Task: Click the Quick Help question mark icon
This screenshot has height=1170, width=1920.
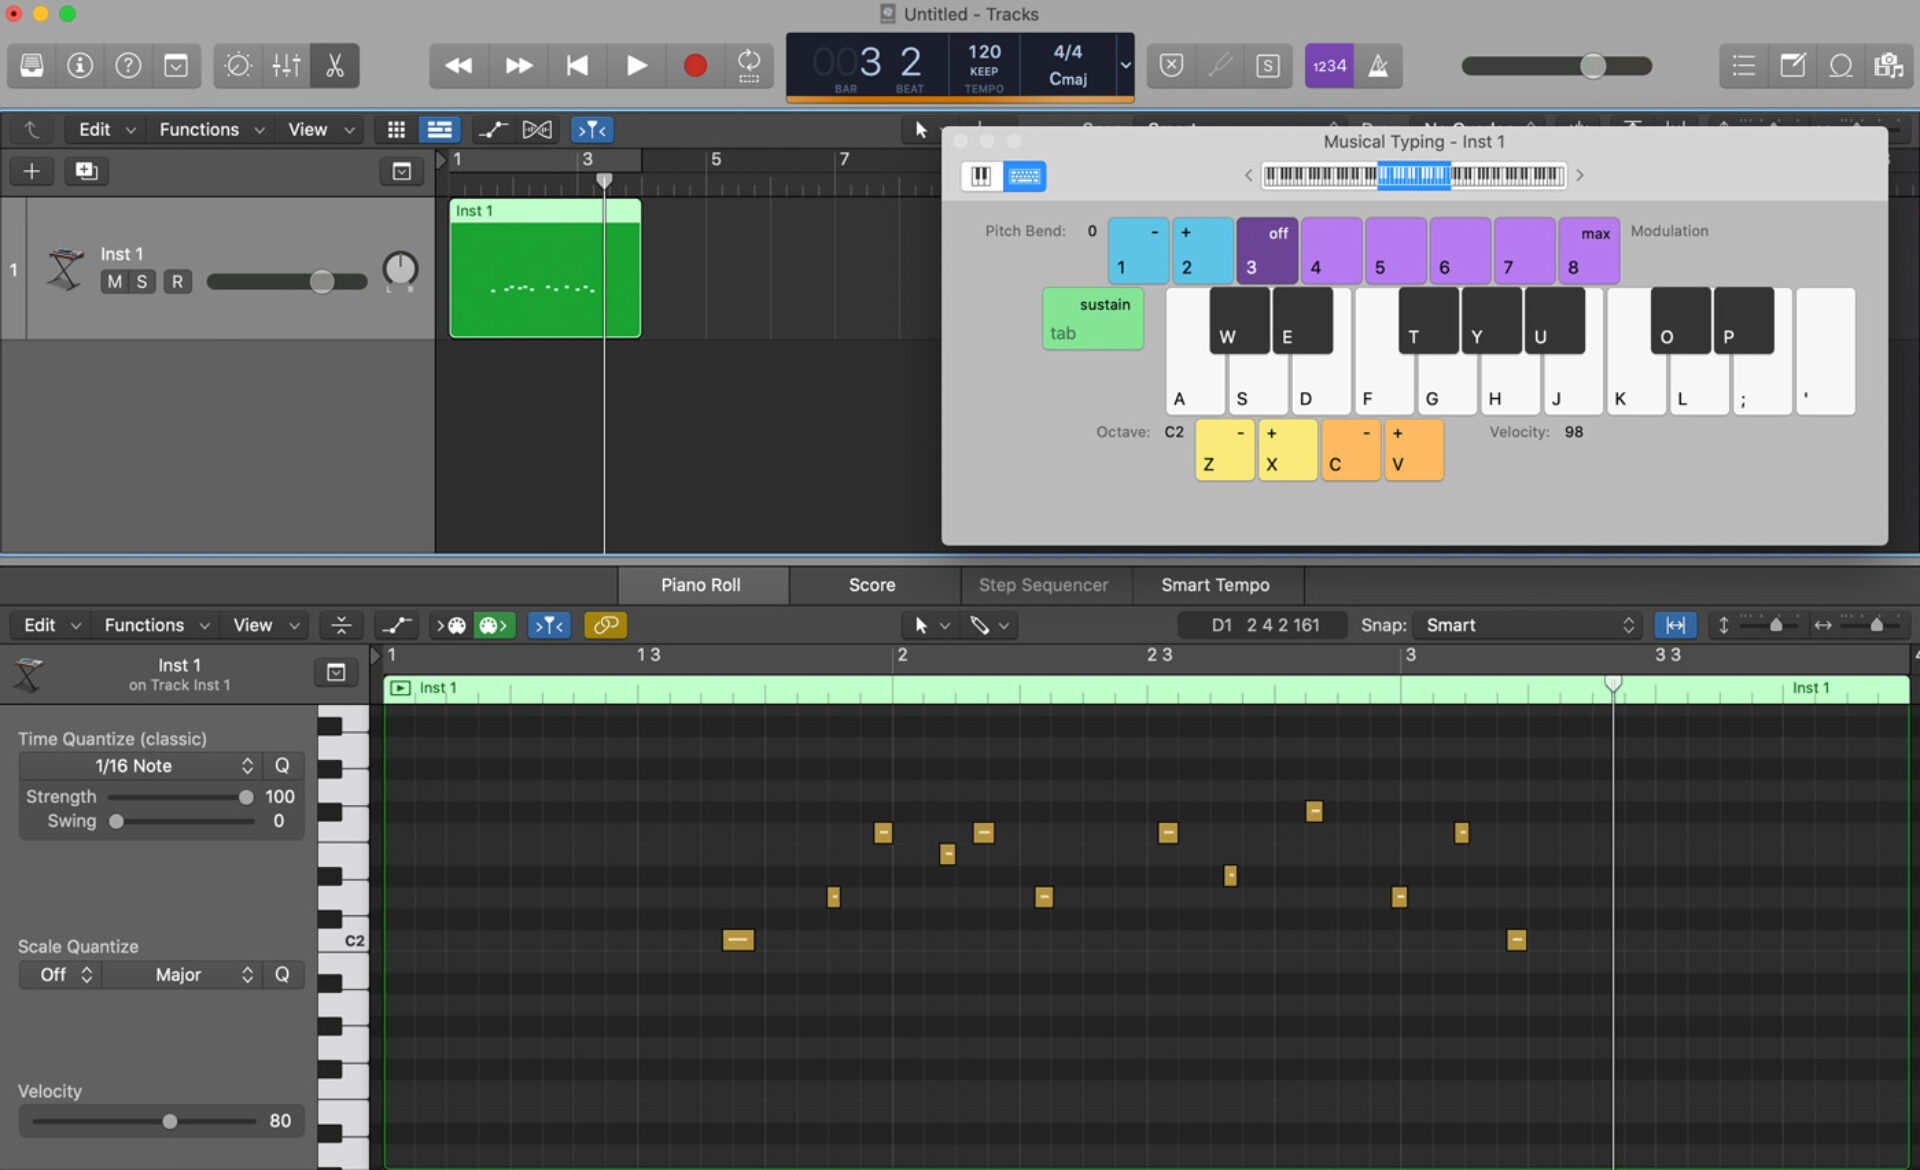Action: click(128, 65)
